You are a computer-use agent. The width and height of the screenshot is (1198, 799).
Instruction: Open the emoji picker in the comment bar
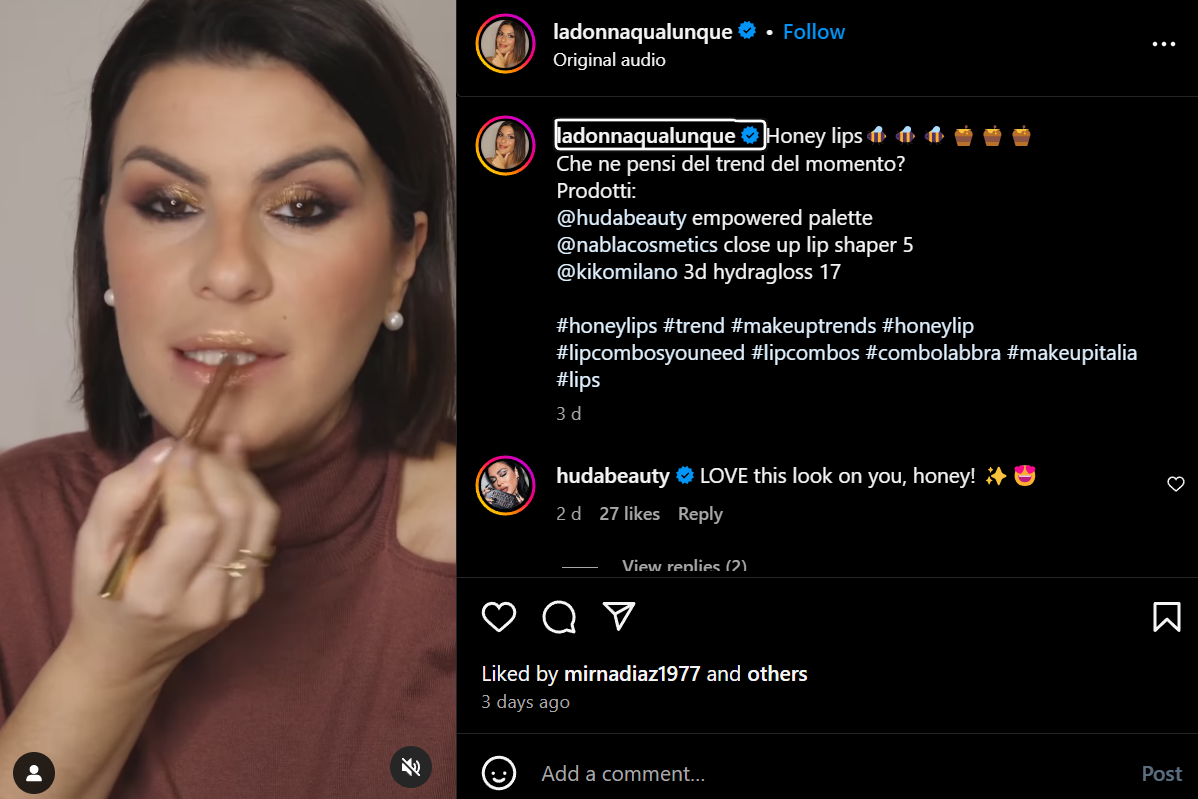click(497, 773)
